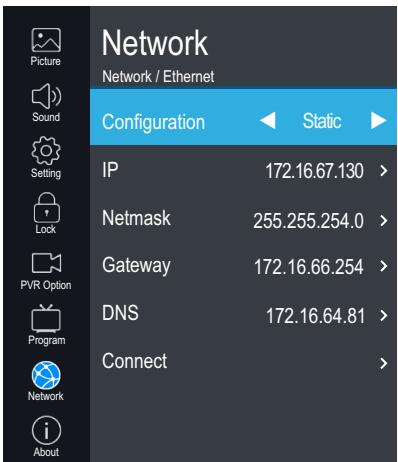Select IP address 172.16.67.130
The image size is (398, 462).
[x=314, y=171]
